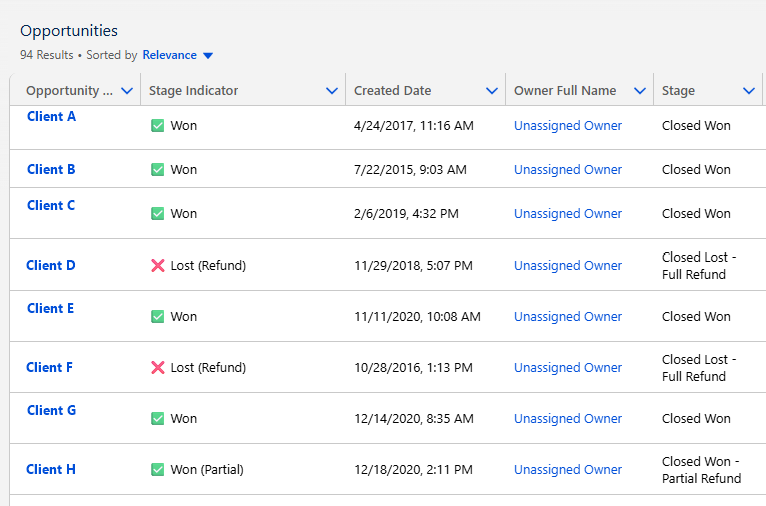Click Unassigned Owner in Client G row
Viewport: 766px width, 506px height.
[568, 419]
